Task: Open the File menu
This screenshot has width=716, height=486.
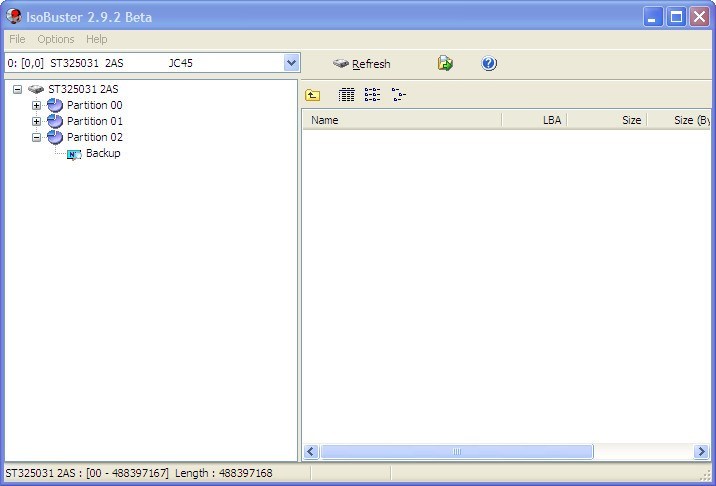Action: coord(17,39)
